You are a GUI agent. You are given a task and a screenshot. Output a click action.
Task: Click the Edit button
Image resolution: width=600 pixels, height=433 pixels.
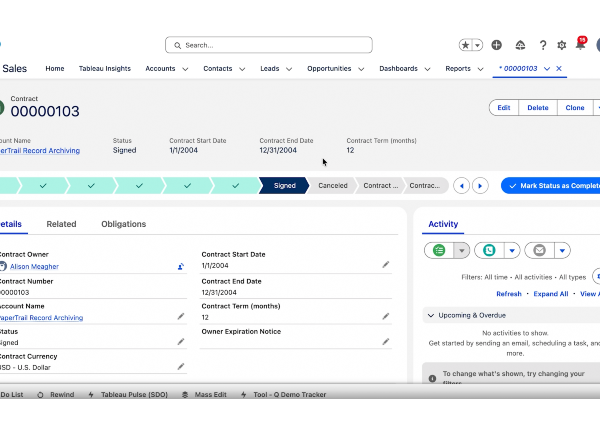coord(504,108)
